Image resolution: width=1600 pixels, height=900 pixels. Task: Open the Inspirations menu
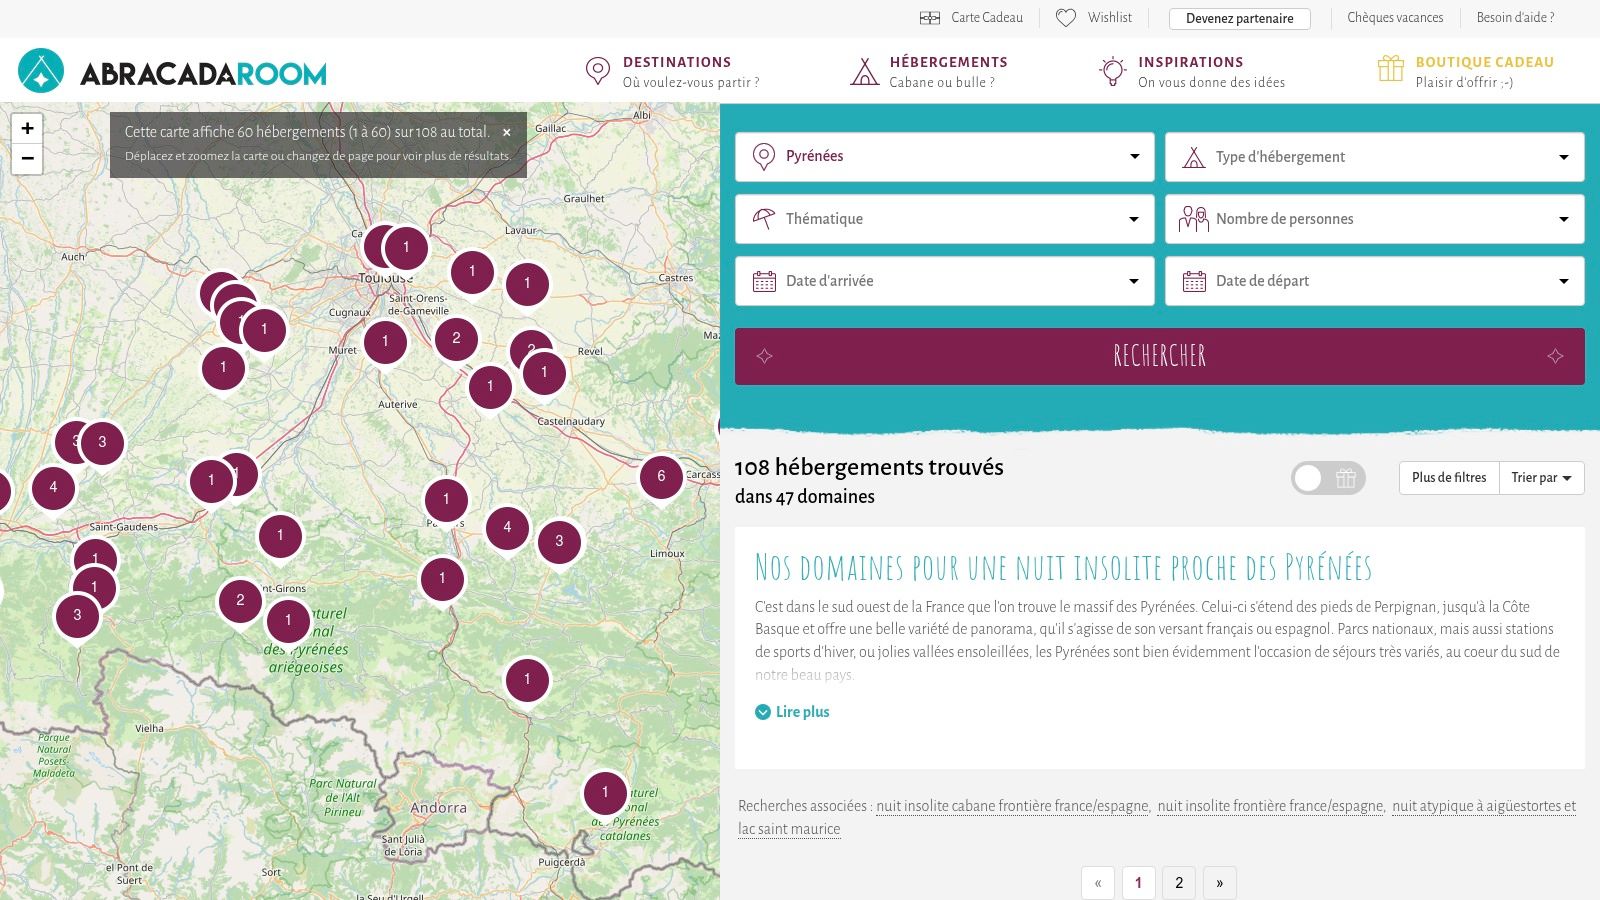(x=1192, y=72)
